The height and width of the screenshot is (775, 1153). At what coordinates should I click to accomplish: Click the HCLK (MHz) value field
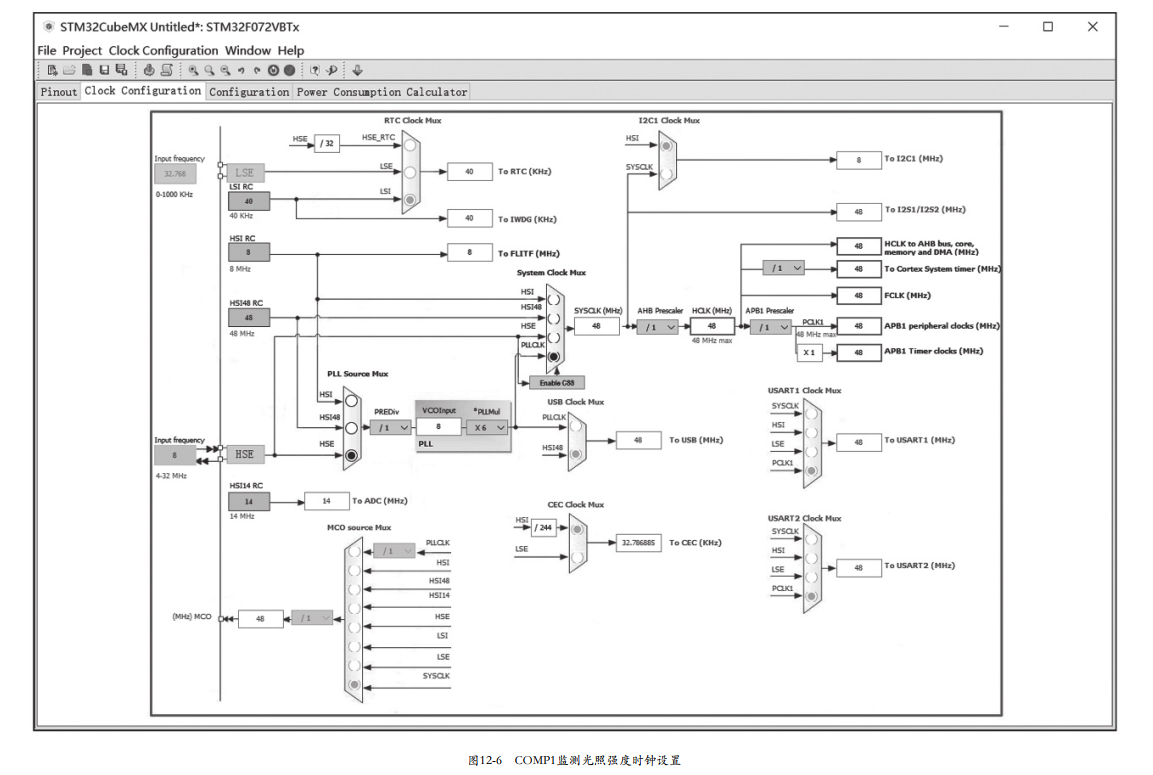[x=712, y=326]
